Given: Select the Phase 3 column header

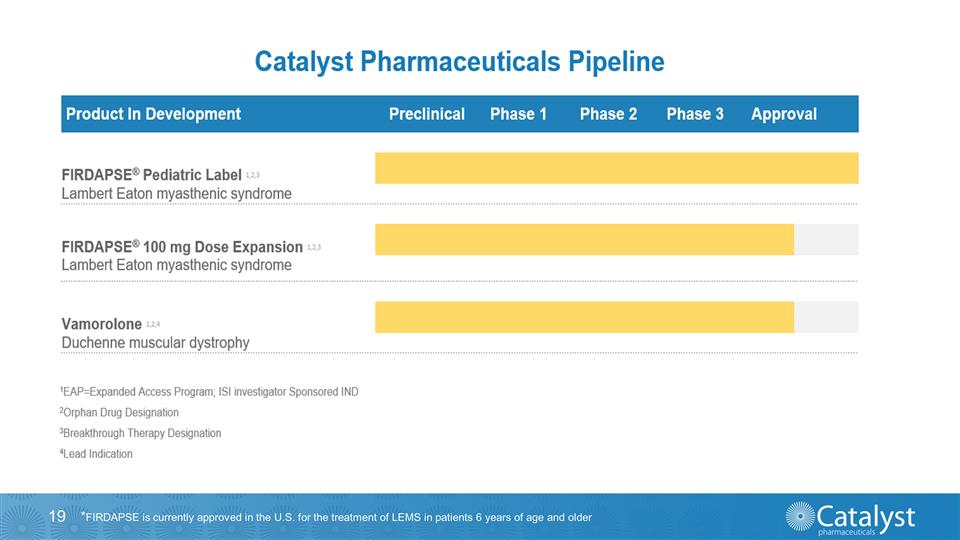Looking at the screenshot, I should coord(695,114).
